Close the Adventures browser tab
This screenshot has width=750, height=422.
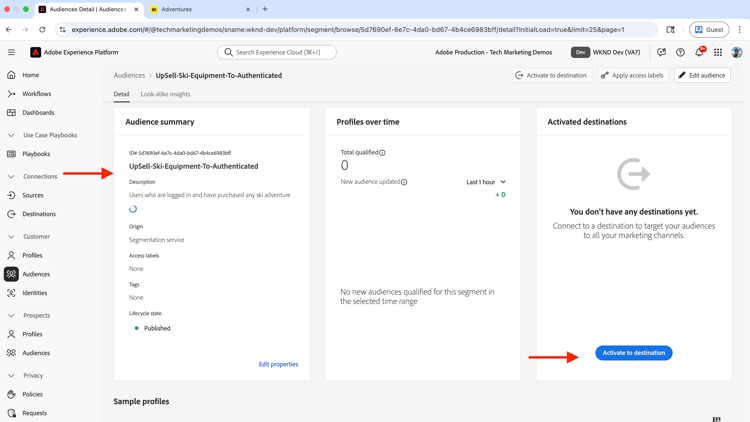248,9
